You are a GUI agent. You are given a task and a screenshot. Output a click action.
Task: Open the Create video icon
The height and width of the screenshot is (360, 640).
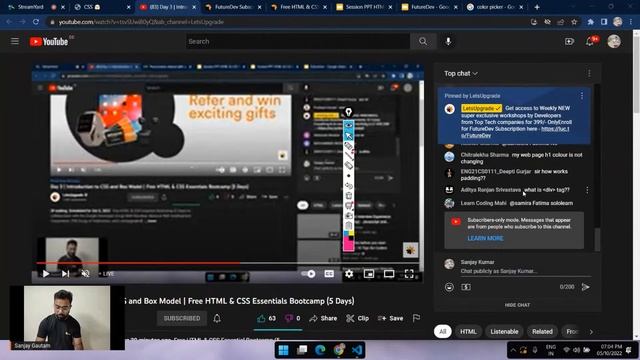tap(569, 42)
